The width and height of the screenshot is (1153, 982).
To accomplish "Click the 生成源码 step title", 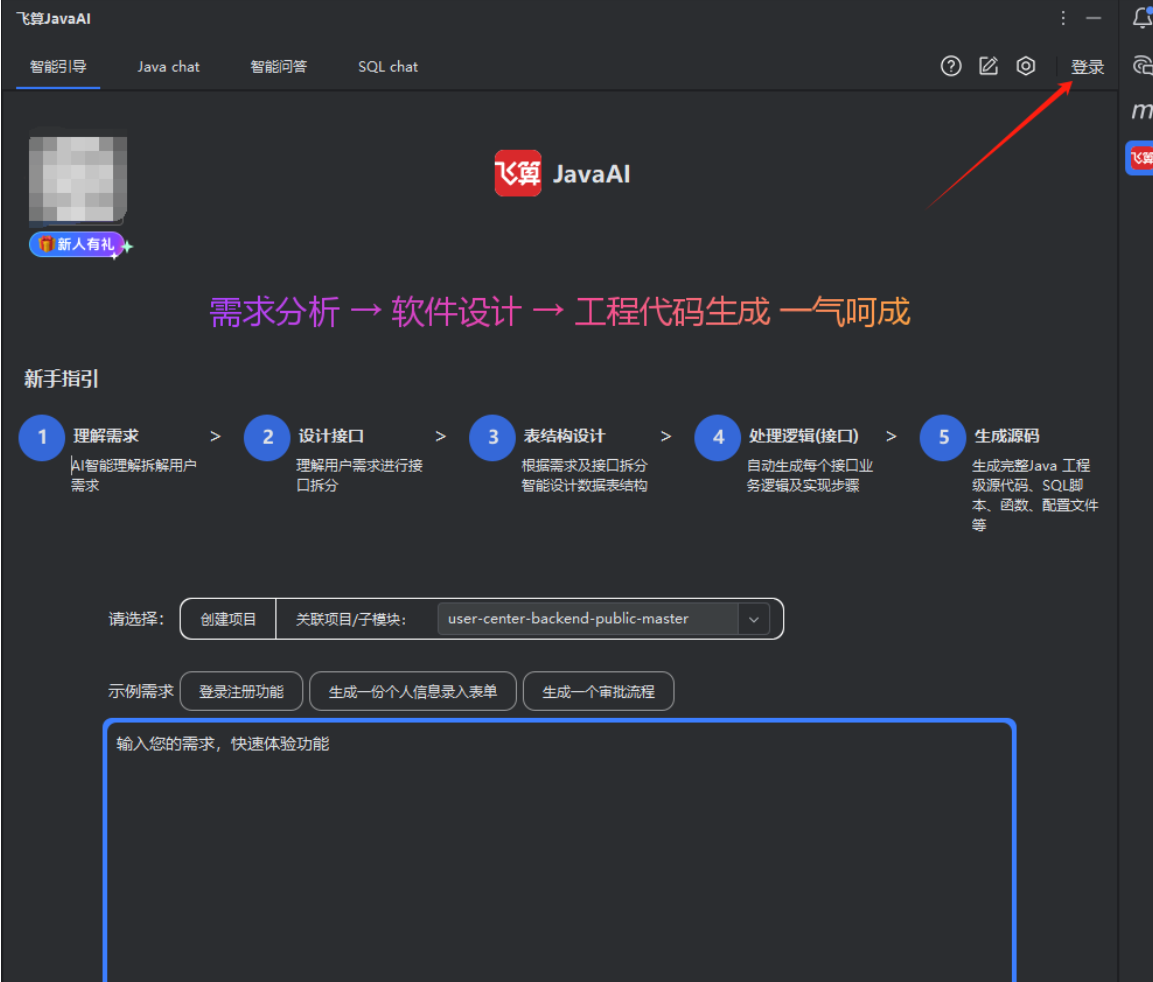I will tap(1007, 436).
